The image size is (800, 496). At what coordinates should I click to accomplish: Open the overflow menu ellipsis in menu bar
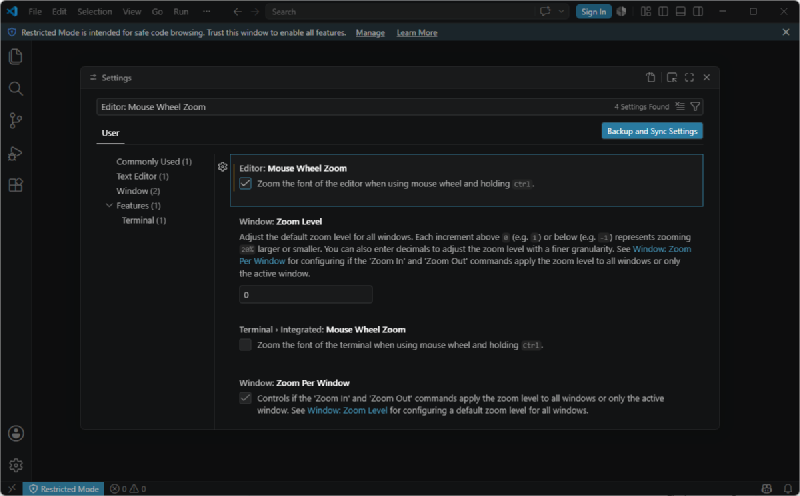(x=207, y=11)
